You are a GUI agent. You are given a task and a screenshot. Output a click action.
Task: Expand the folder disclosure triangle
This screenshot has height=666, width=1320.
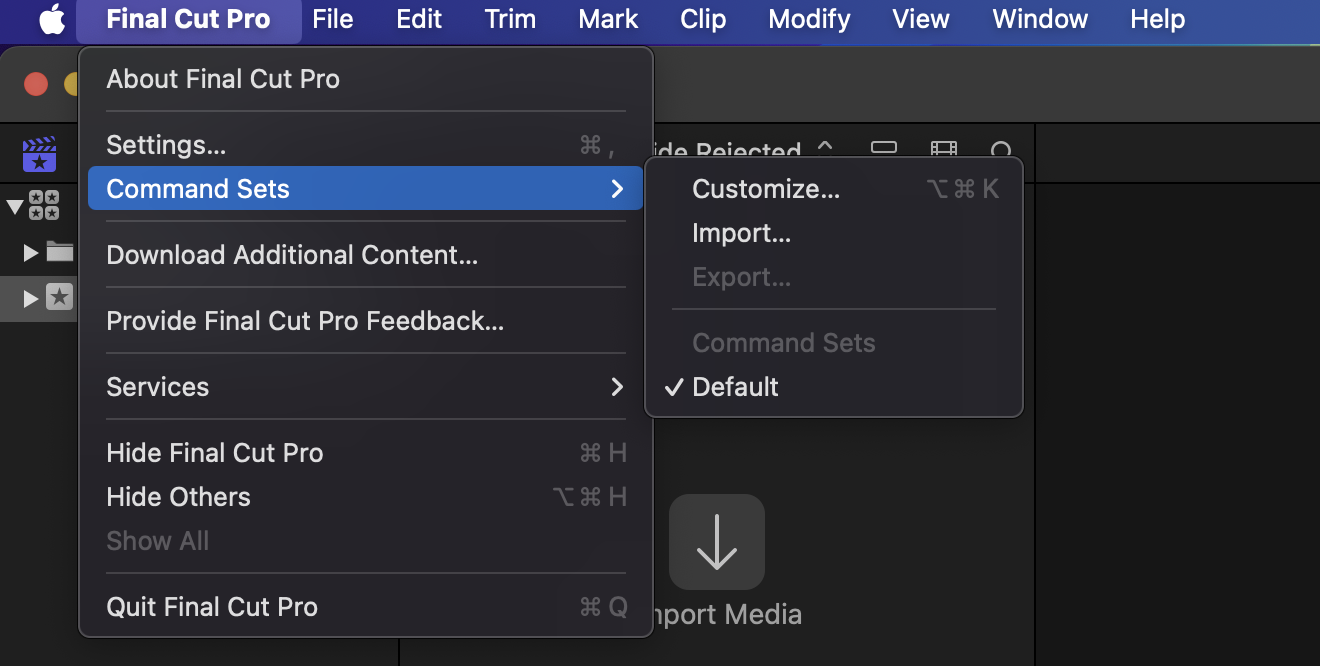click(31, 252)
